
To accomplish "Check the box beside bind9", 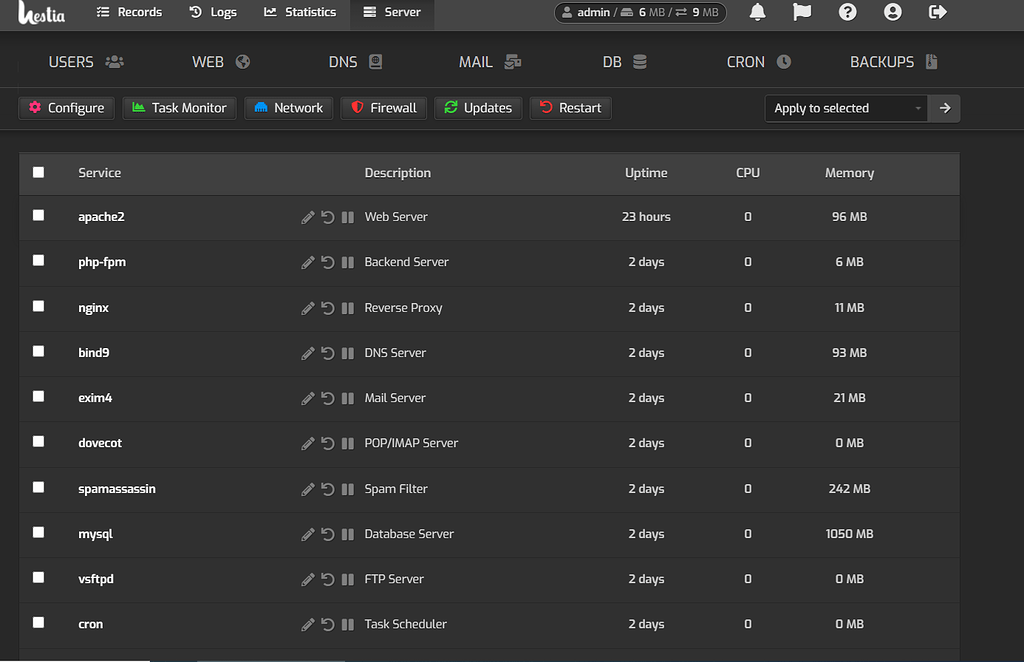I will click(x=39, y=351).
